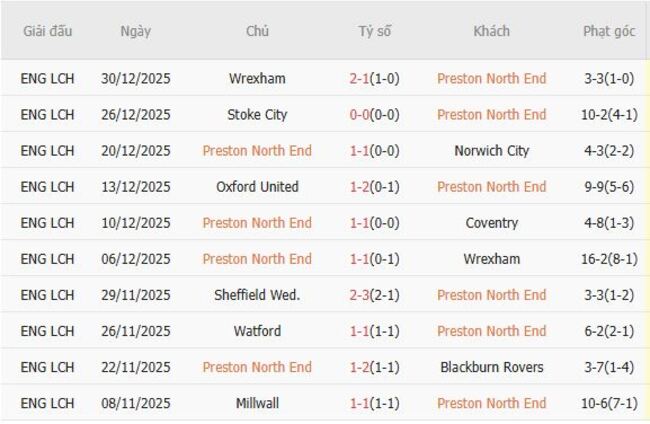650x424 pixels.
Task: Click the Wrexham home team link
Action: (257, 79)
